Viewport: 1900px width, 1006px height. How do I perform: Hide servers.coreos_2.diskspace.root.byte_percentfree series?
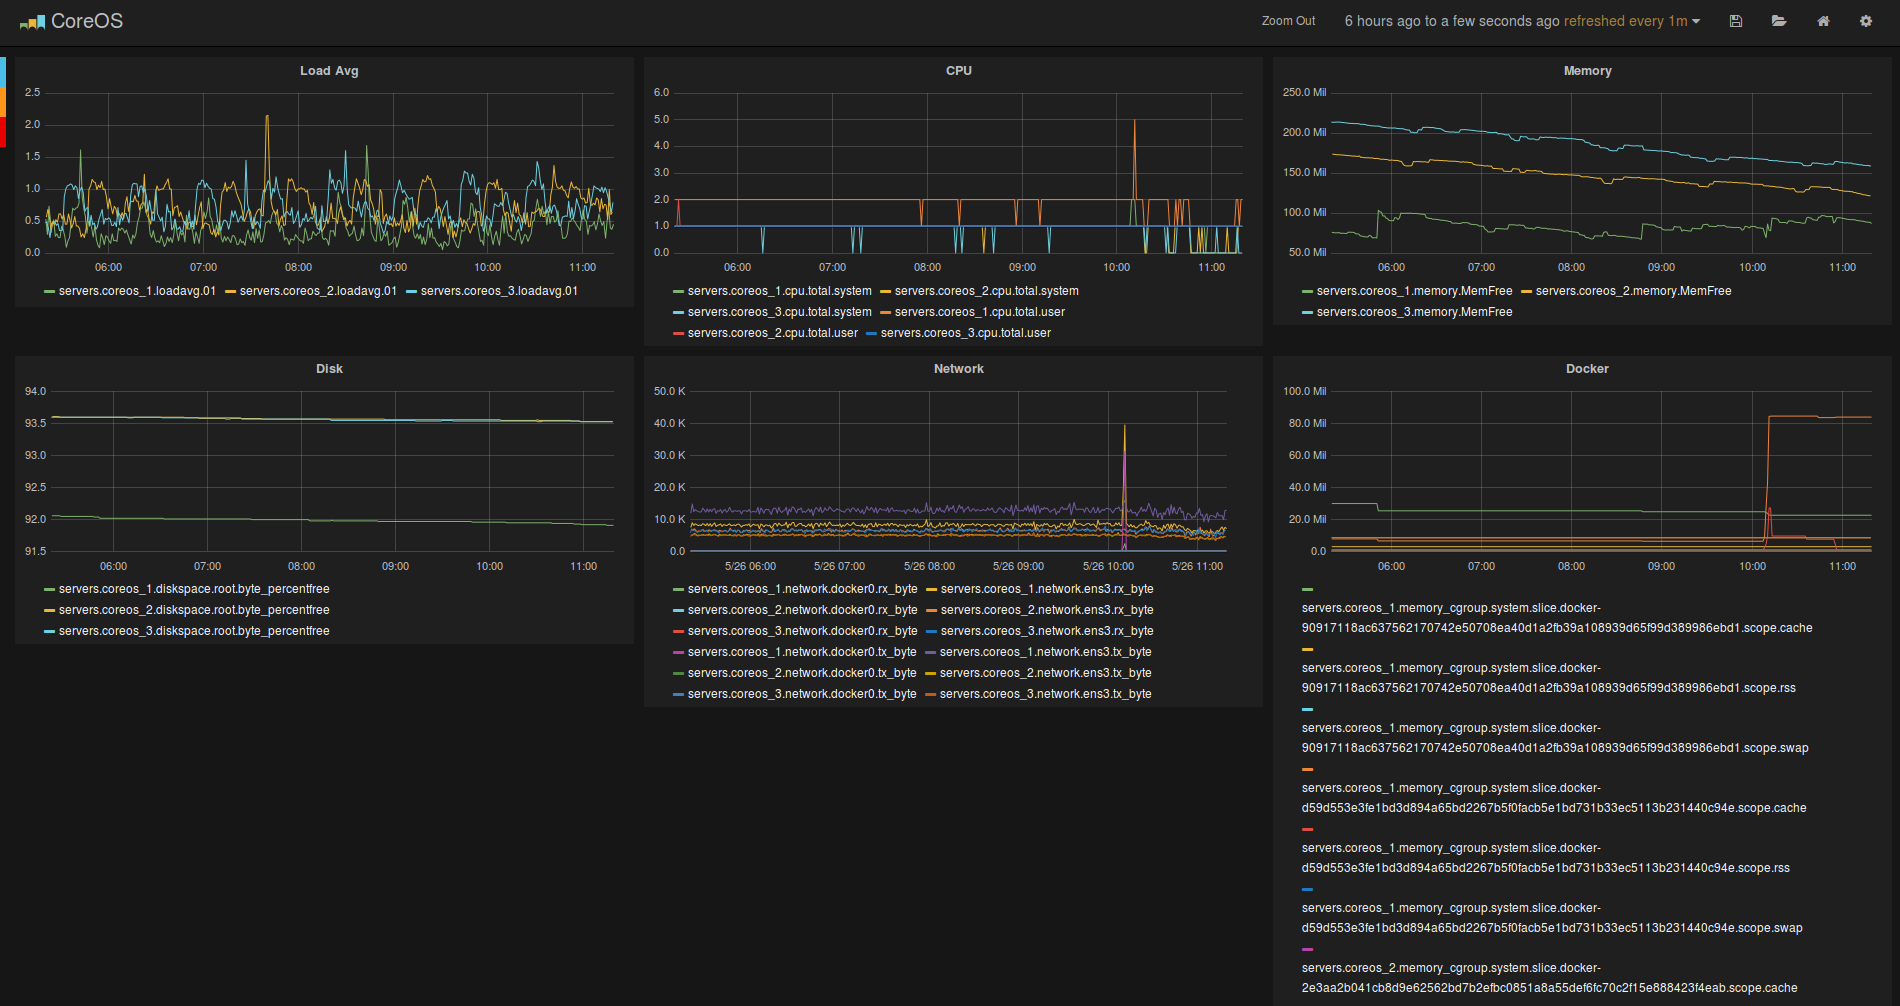194,610
